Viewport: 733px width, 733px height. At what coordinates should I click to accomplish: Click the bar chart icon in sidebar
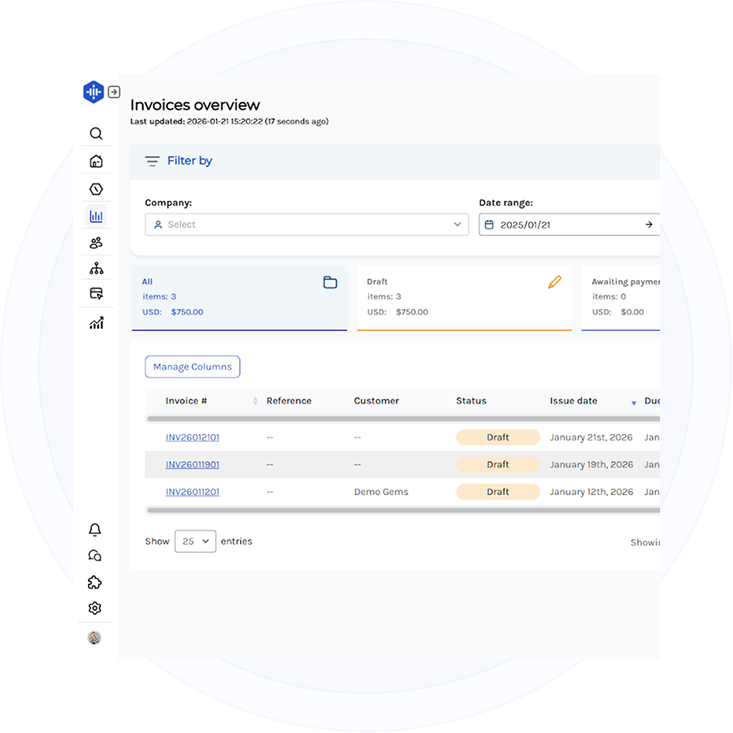coord(96,216)
